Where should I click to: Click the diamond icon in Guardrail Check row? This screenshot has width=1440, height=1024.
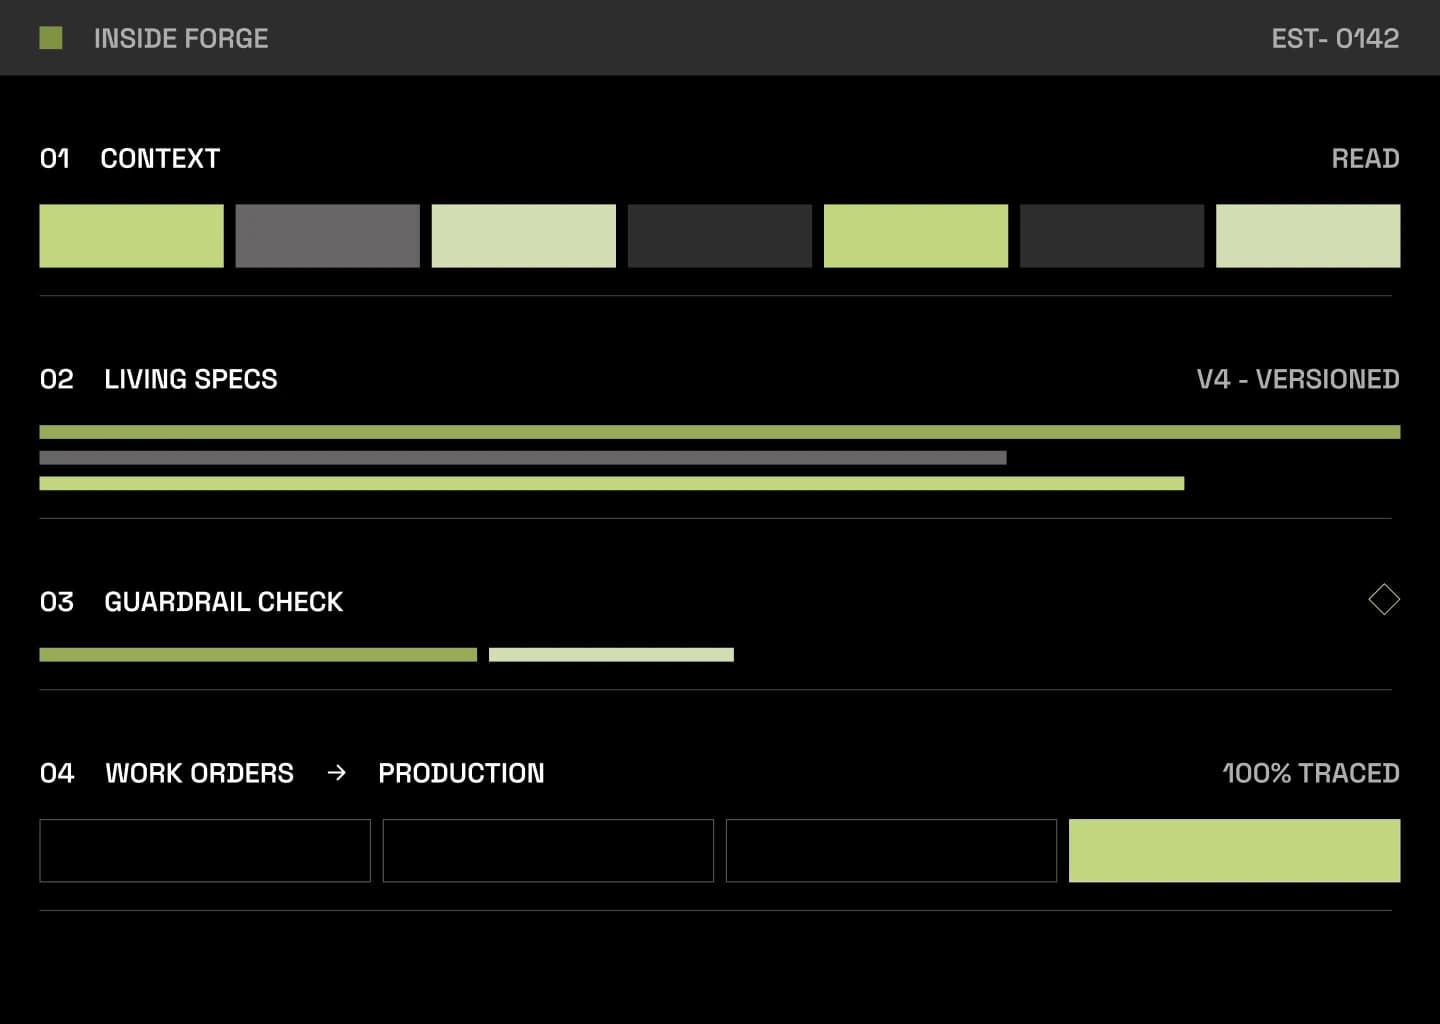(x=1384, y=600)
